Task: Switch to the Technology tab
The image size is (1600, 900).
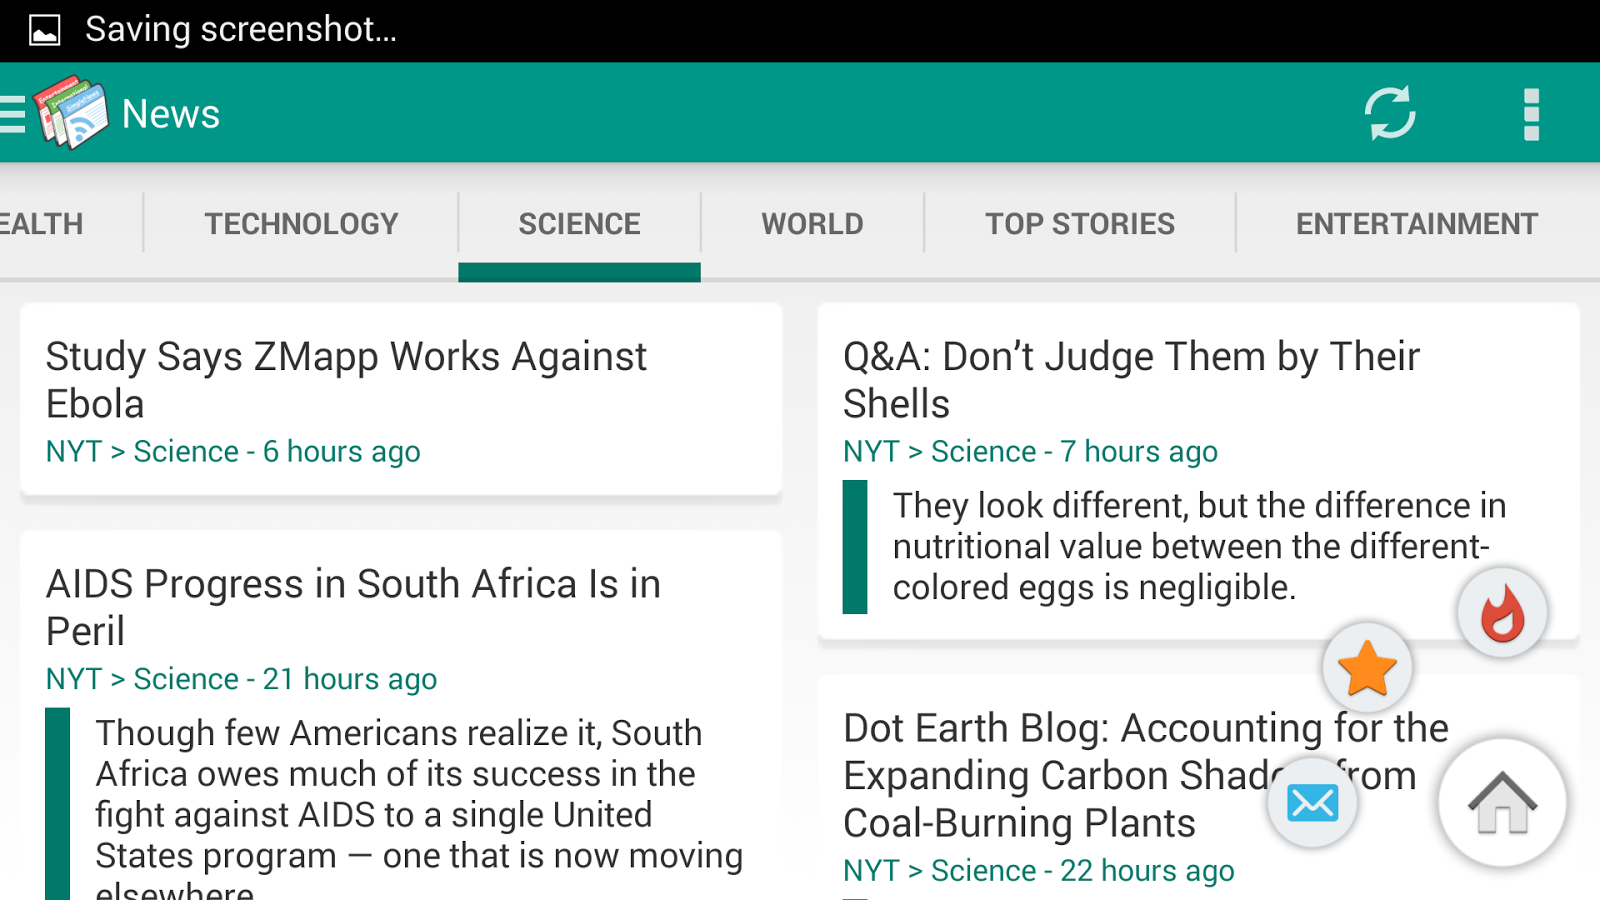Action: [x=301, y=224]
